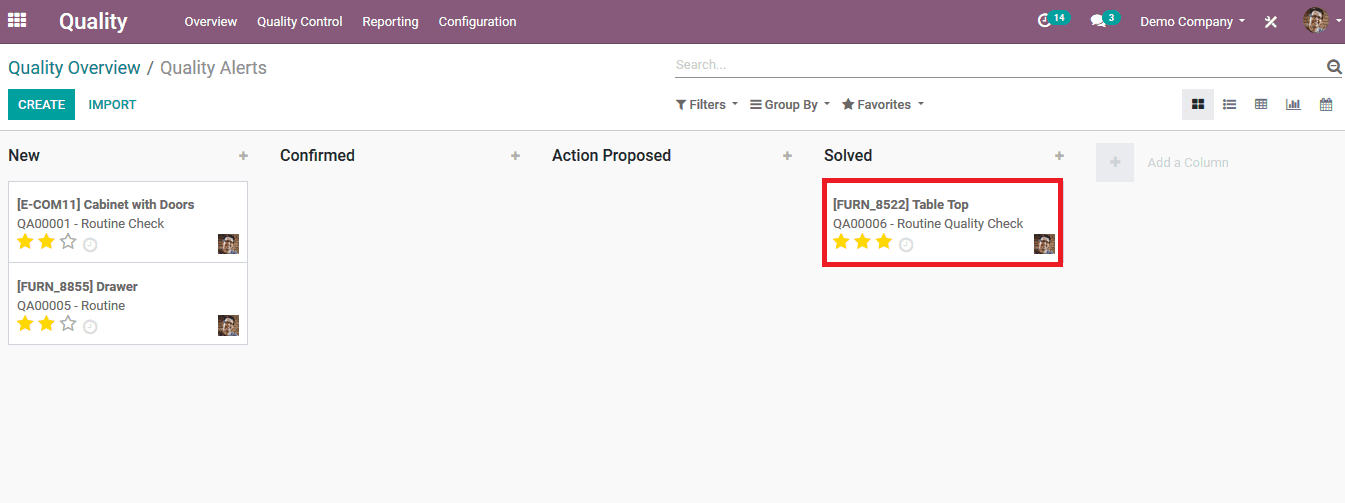Click the Confirmed column header

(317, 156)
